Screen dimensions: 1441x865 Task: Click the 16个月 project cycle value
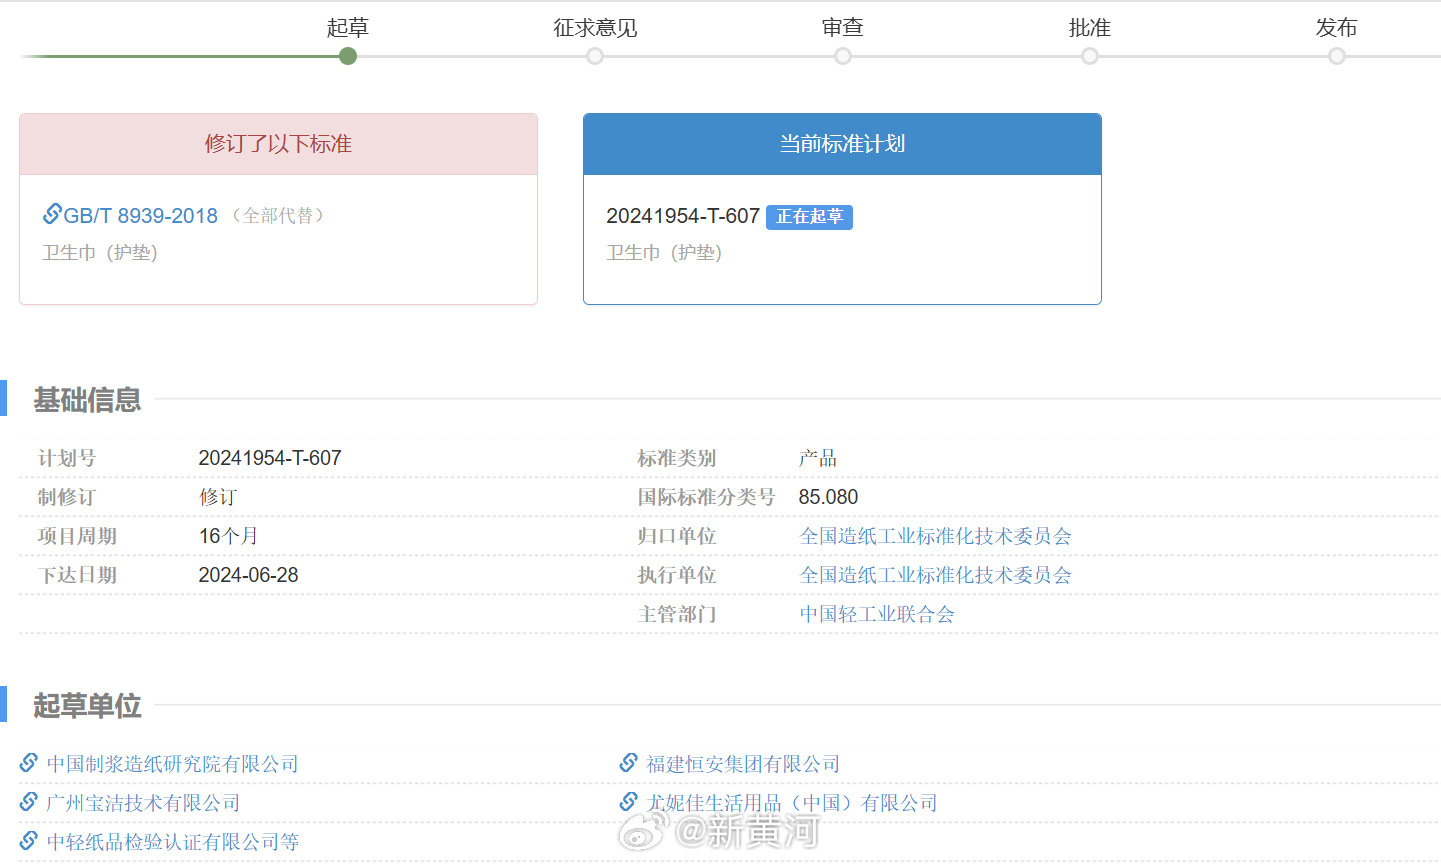click(228, 536)
